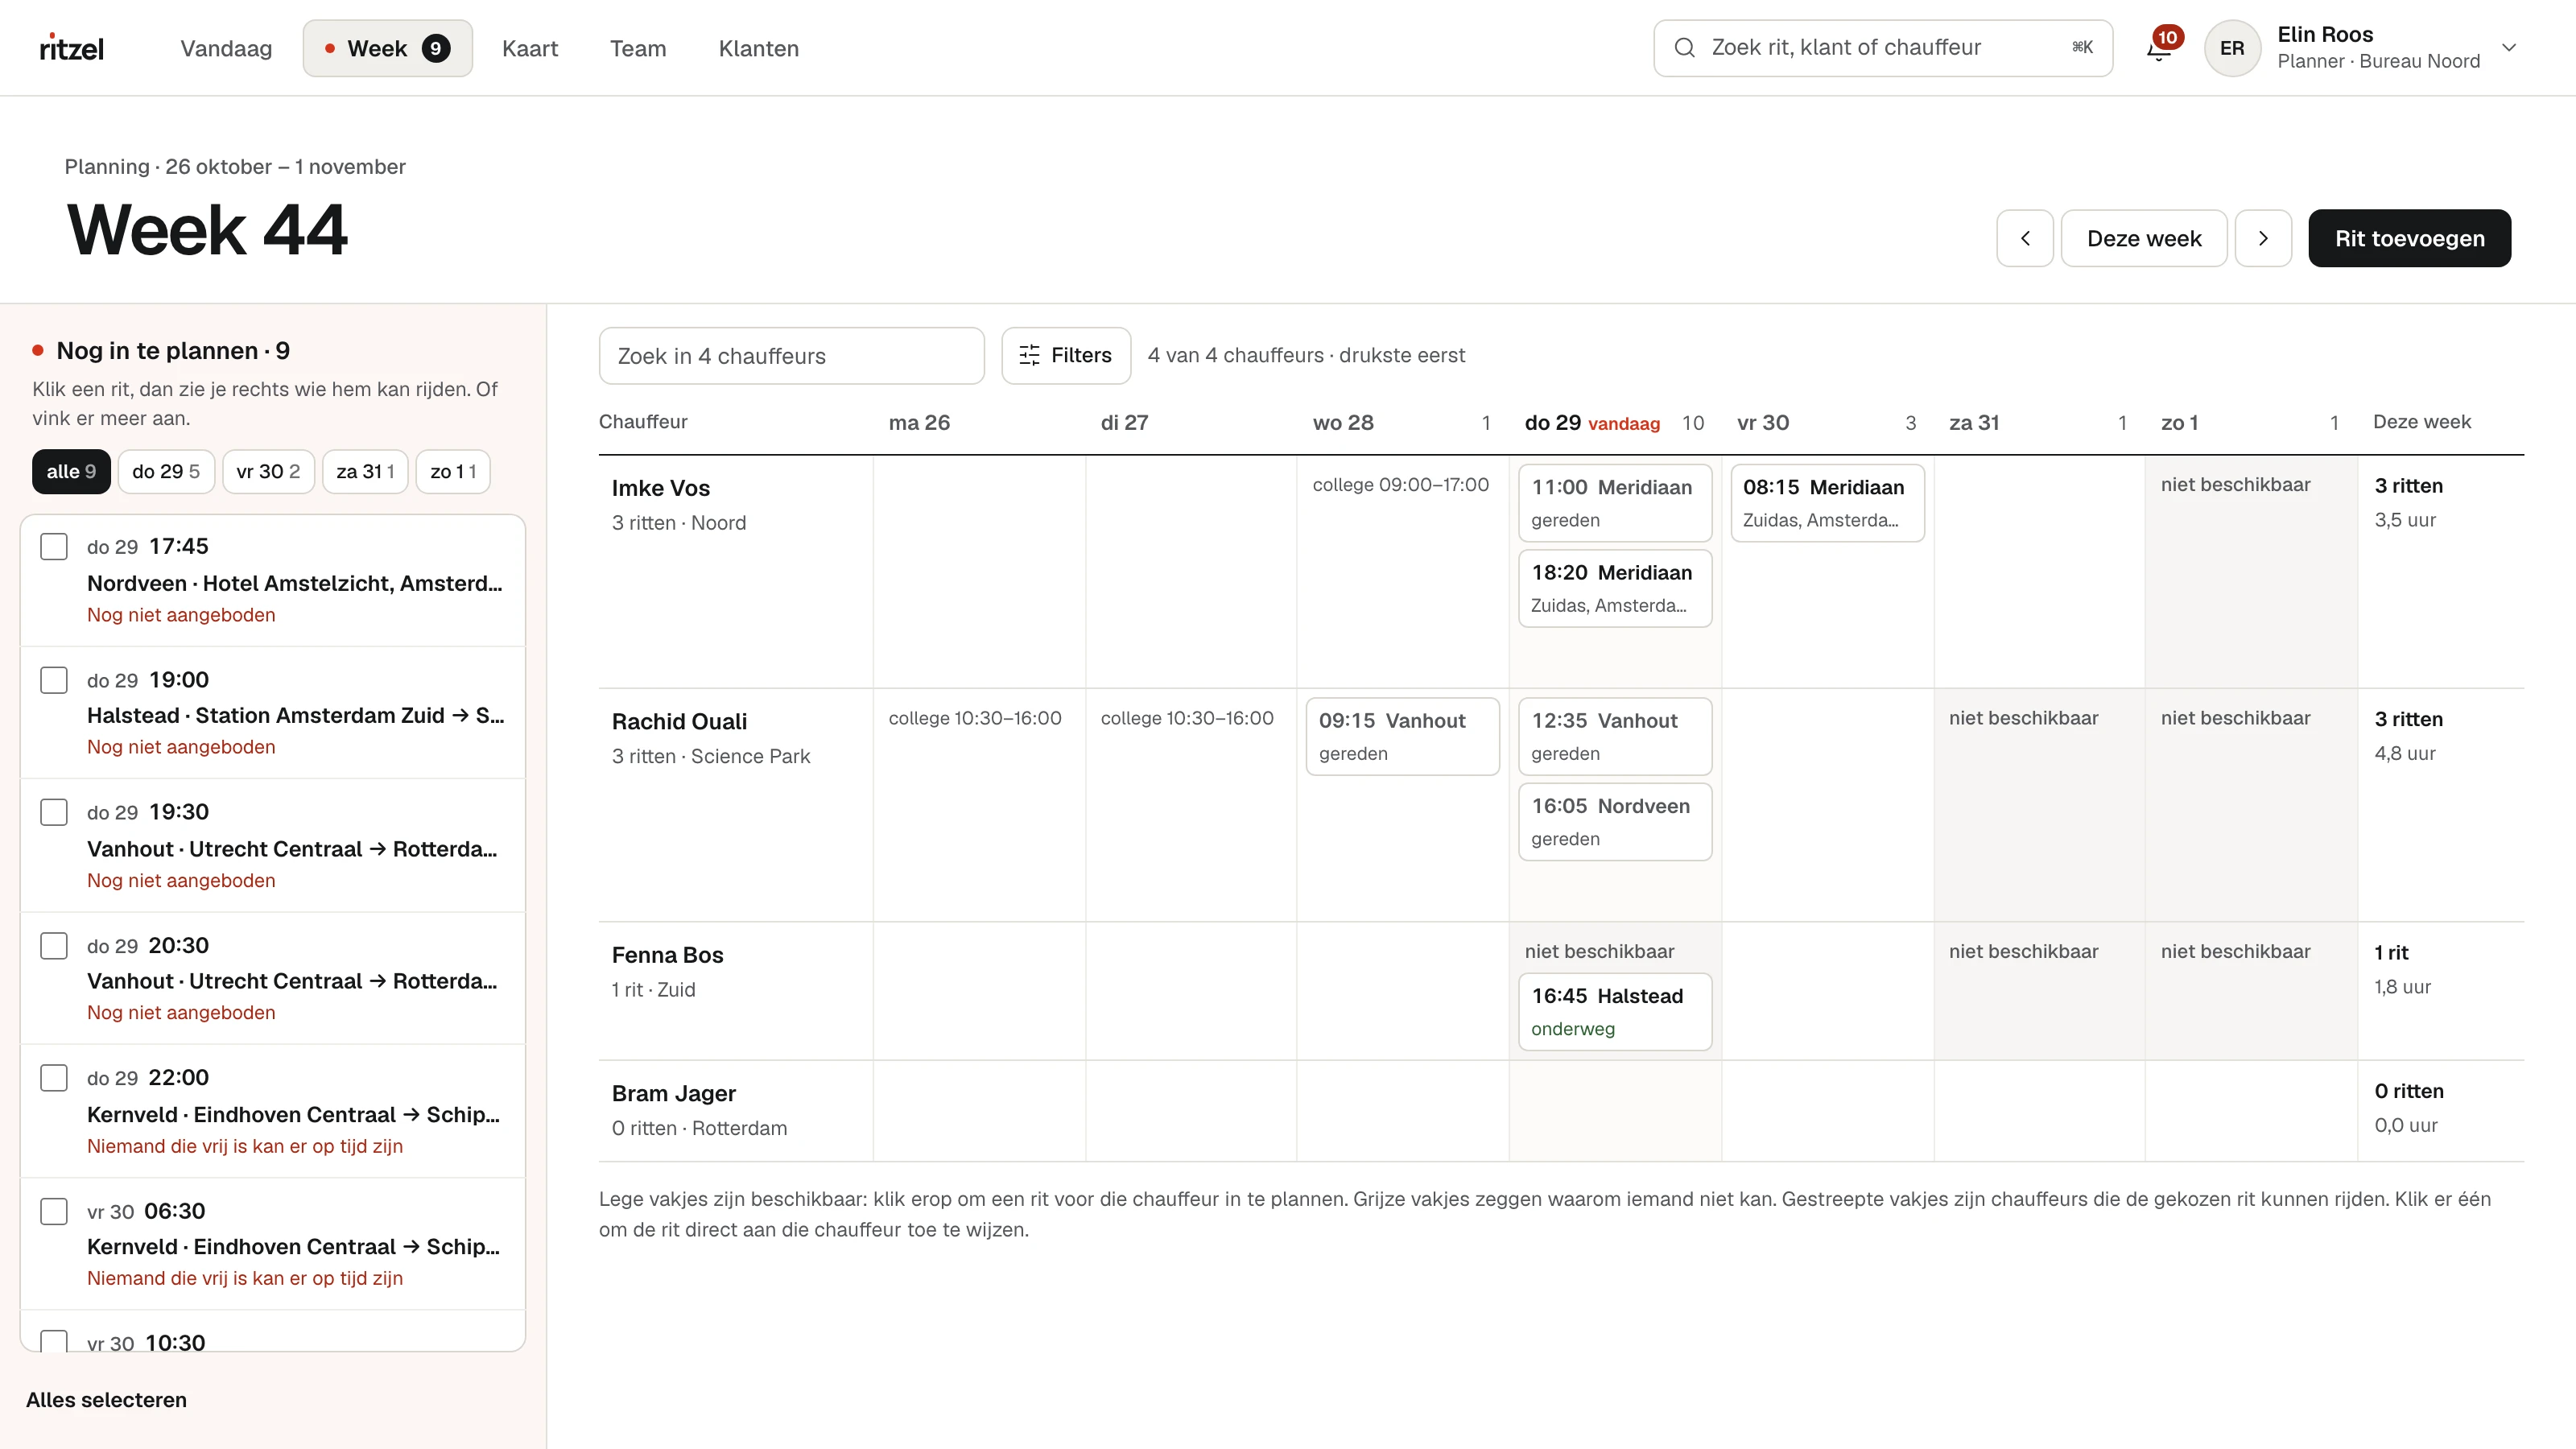Select the za 31 filter chip
This screenshot has height=1449, width=2576.
pyautogui.click(x=365, y=471)
